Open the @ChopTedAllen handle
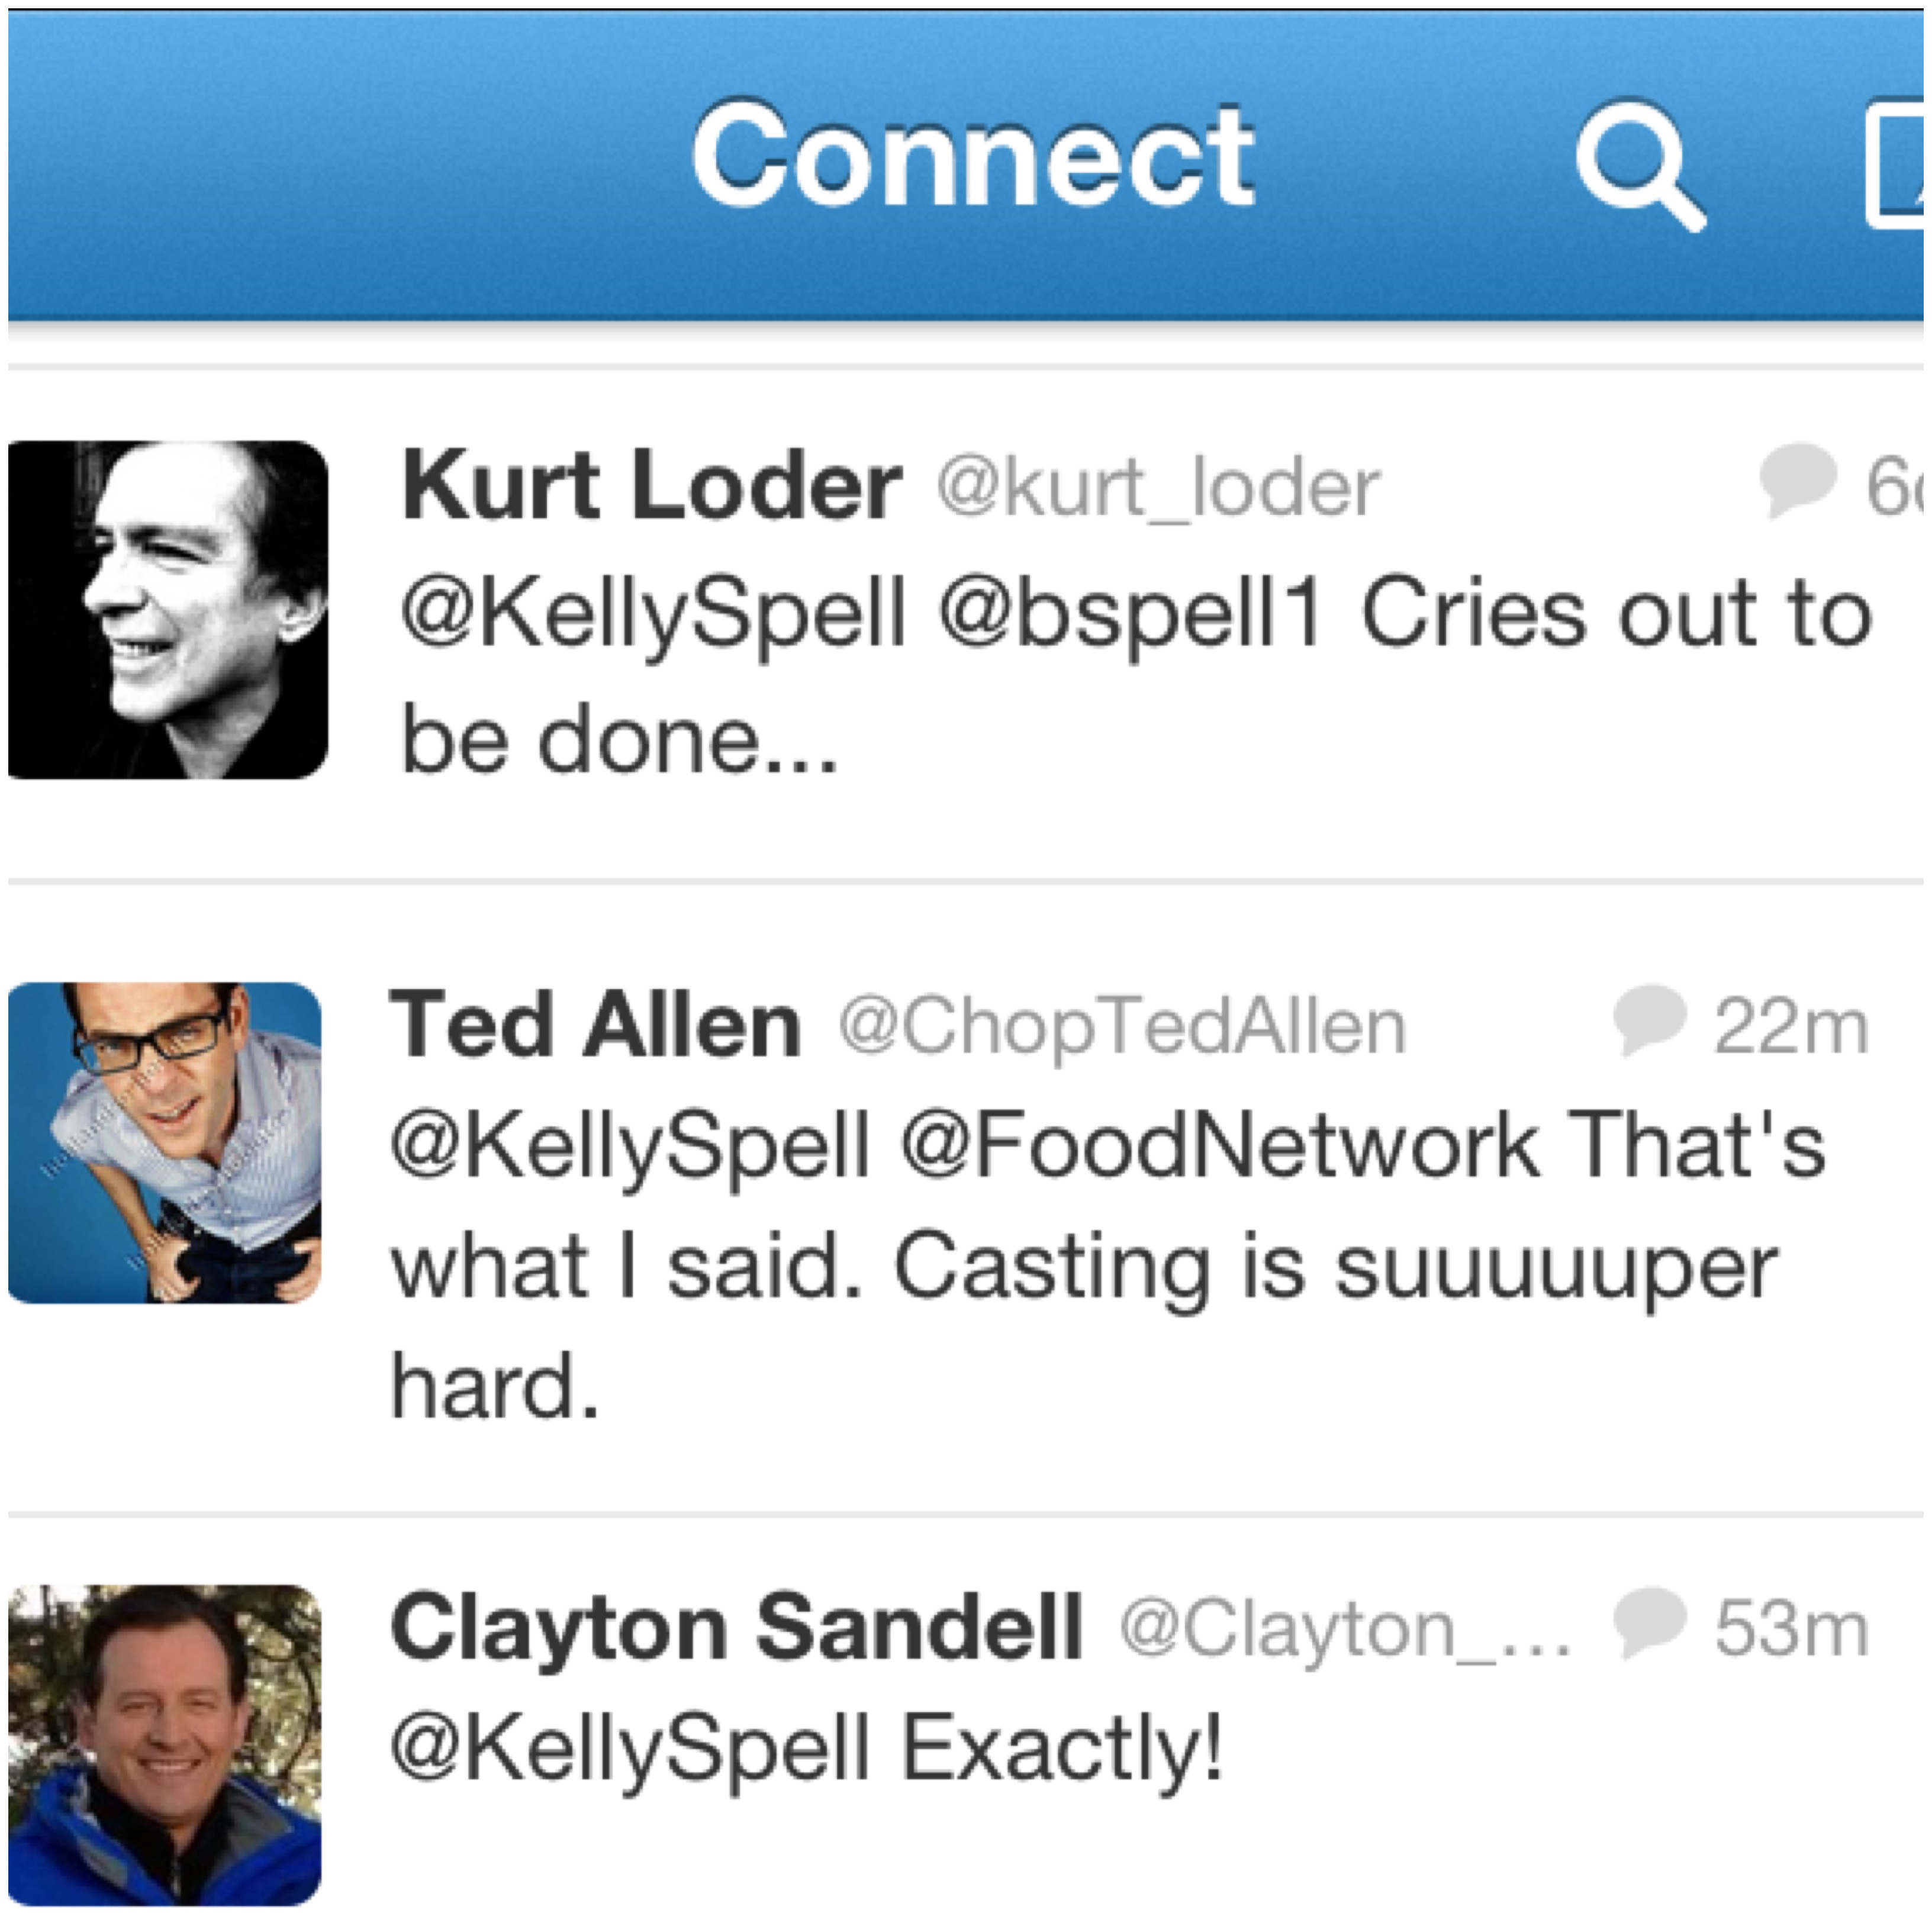Screen dimensions: 1932x1932 pyautogui.click(x=1122, y=1026)
